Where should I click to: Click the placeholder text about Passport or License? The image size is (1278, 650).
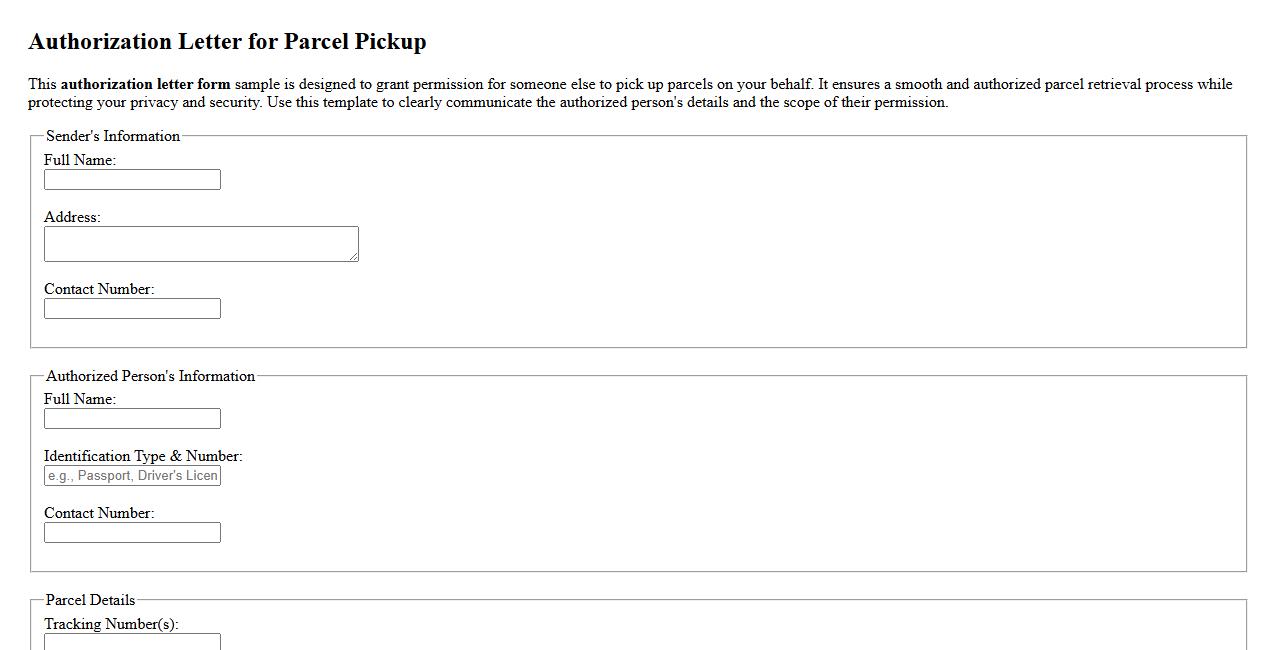[130, 475]
